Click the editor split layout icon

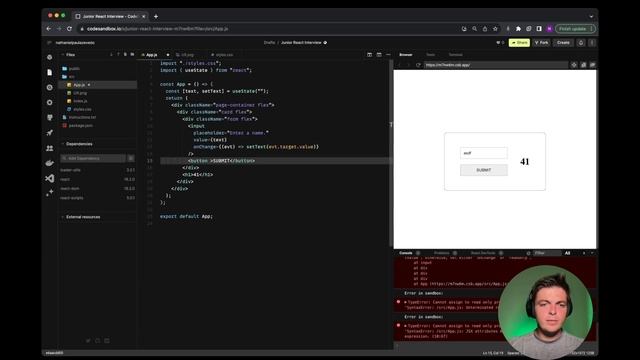[369, 55]
